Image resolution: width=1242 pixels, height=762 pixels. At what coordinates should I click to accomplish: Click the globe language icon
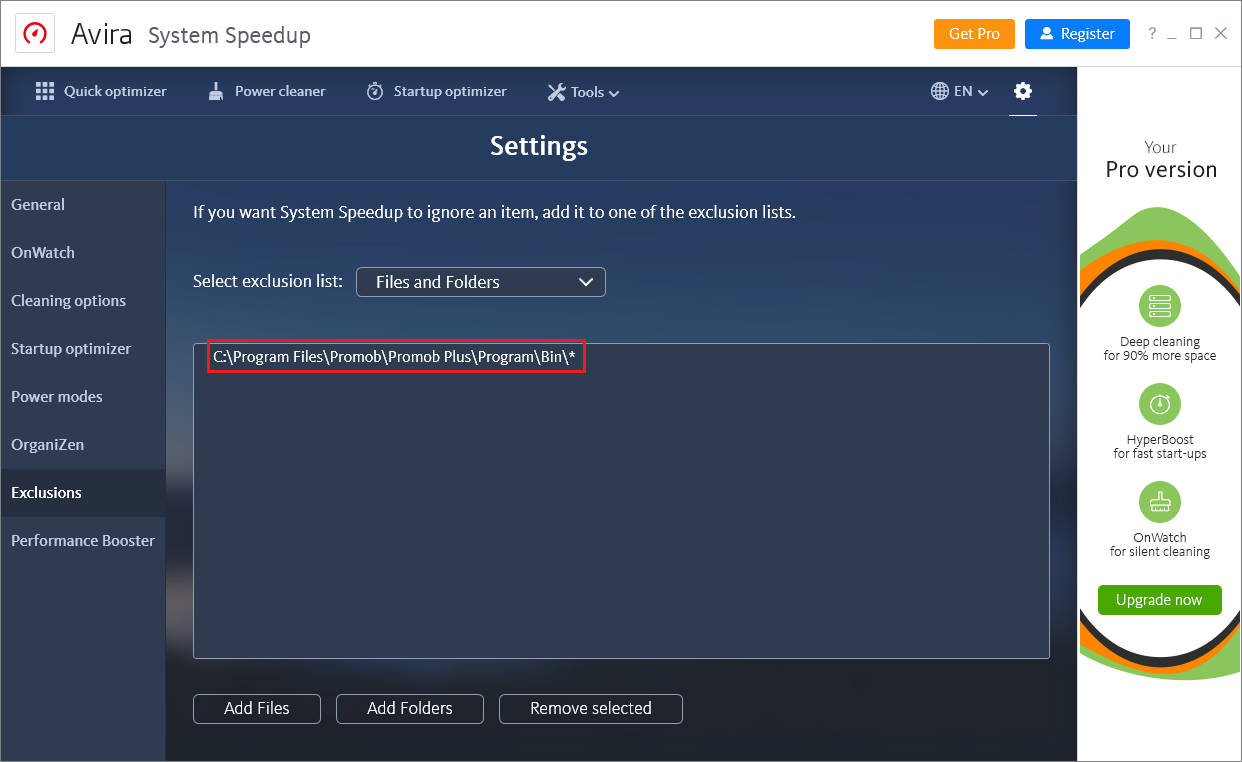(940, 91)
